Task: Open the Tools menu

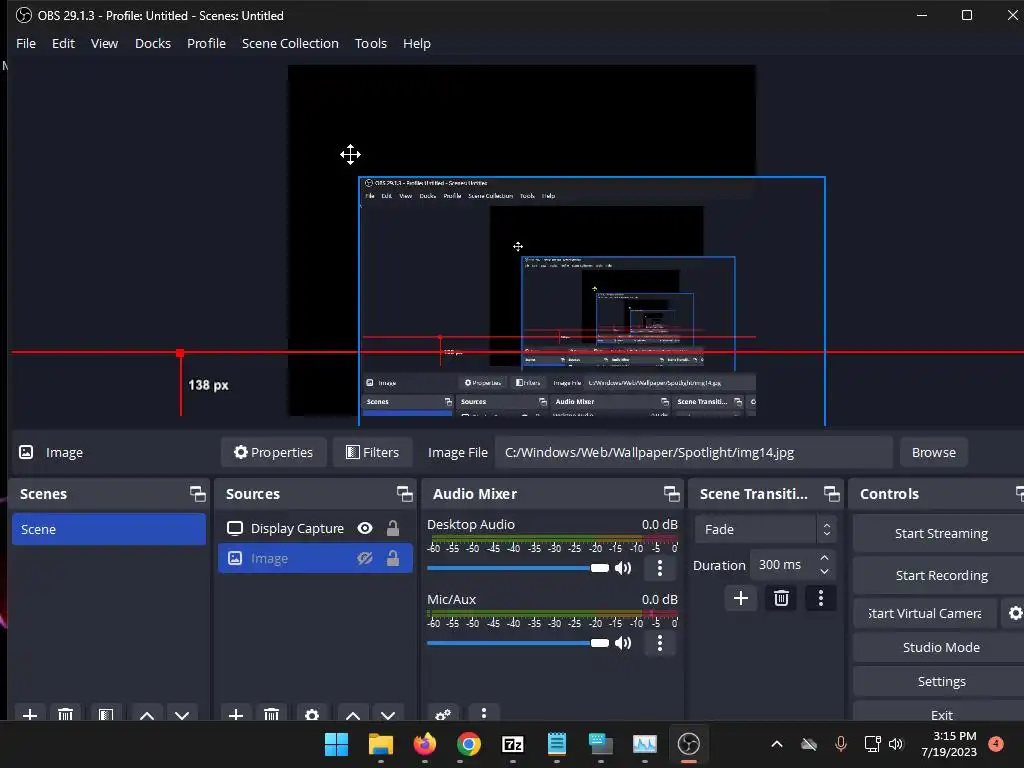Action: 371,44
